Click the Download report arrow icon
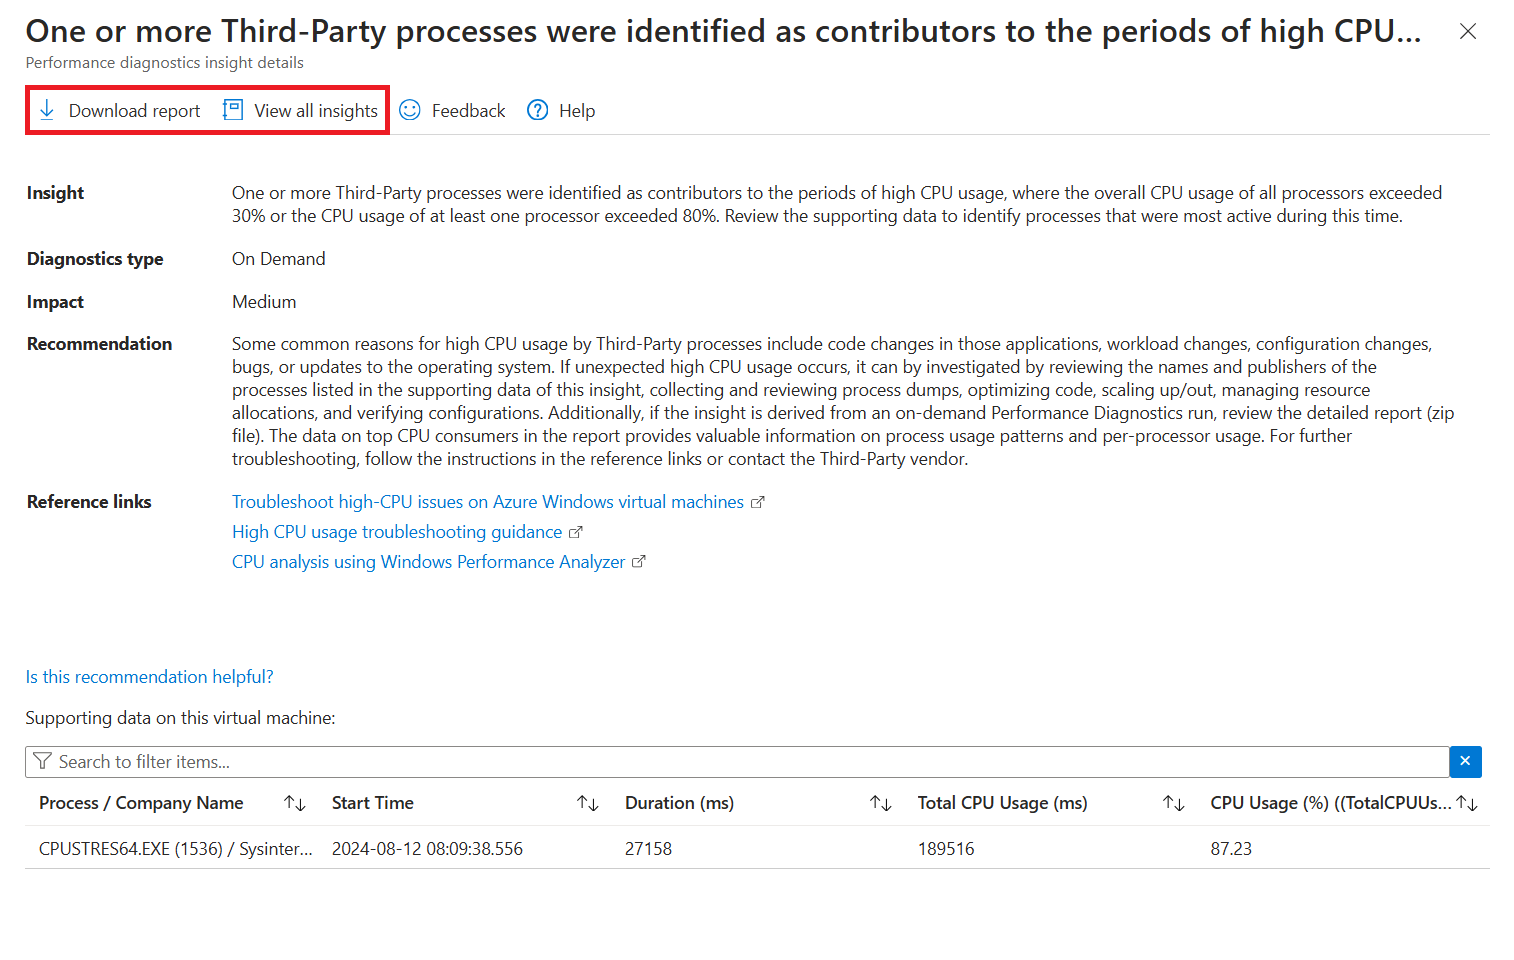 point(47,110)
